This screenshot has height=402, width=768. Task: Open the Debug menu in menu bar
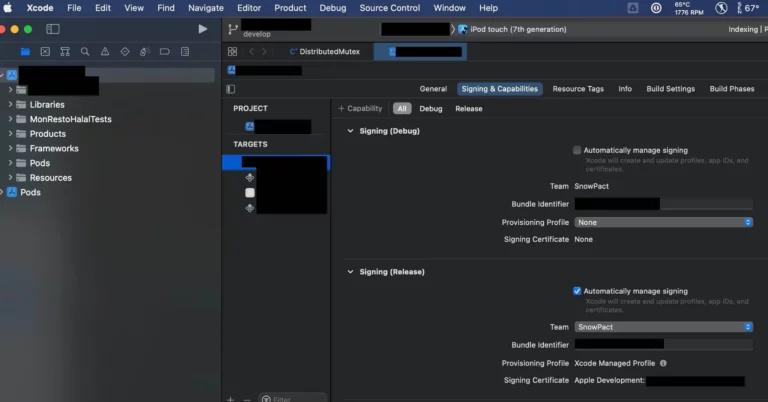point(333,8)
